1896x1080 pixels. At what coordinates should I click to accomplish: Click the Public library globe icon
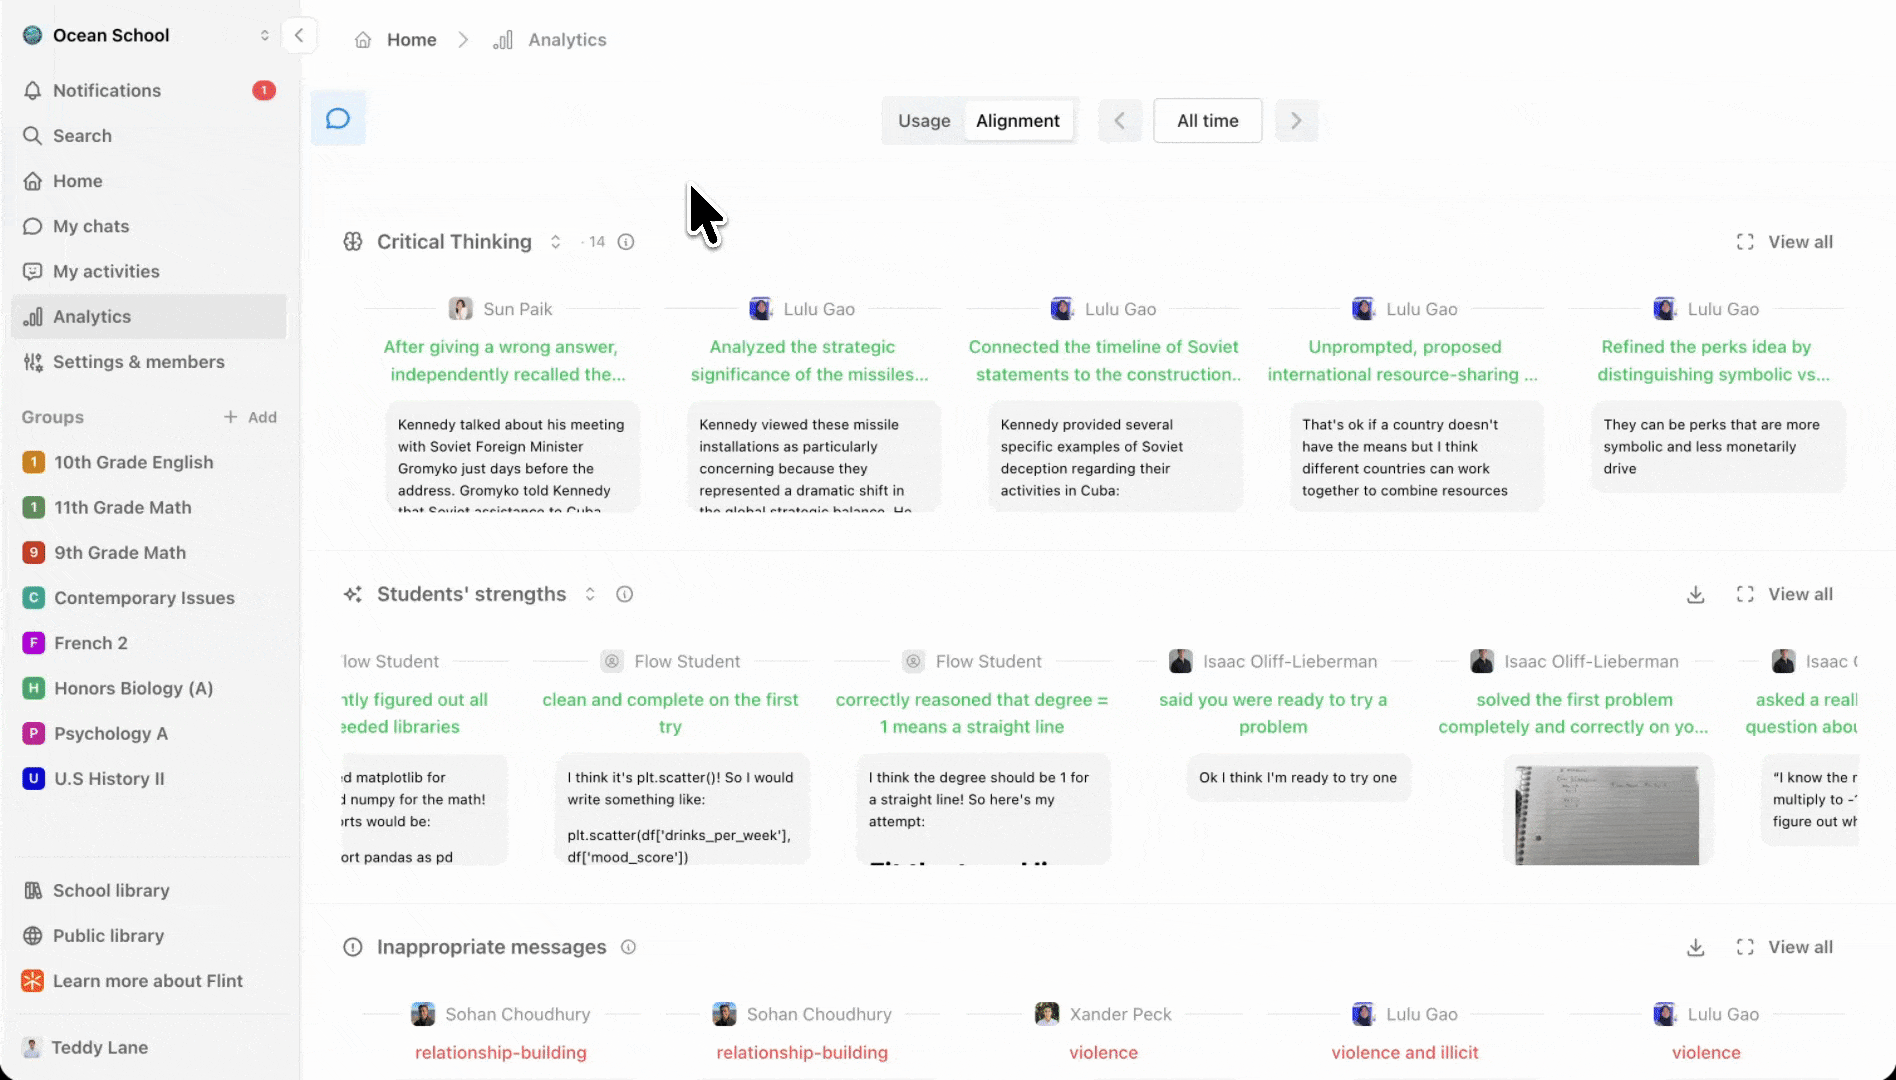click(x=33, y=936)
